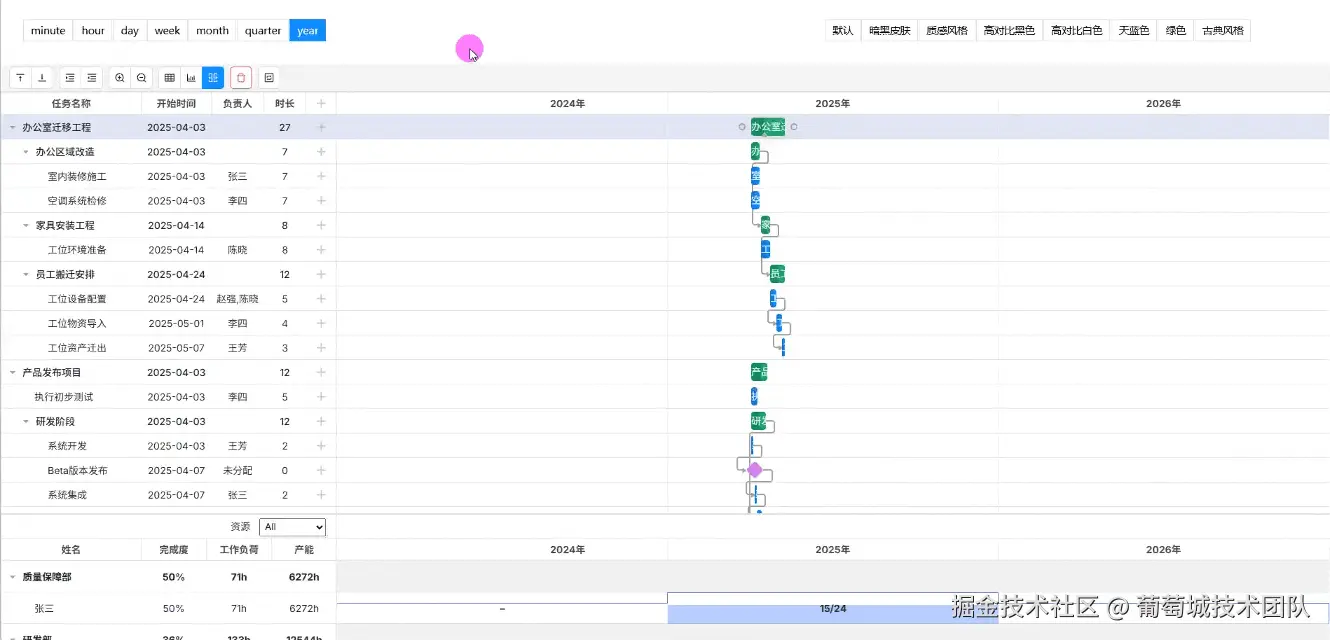Image resolution: width=1330 pixels, height=640 pixels.
Task: Open the 资源 All dropdown
Action: pos(292,527)
